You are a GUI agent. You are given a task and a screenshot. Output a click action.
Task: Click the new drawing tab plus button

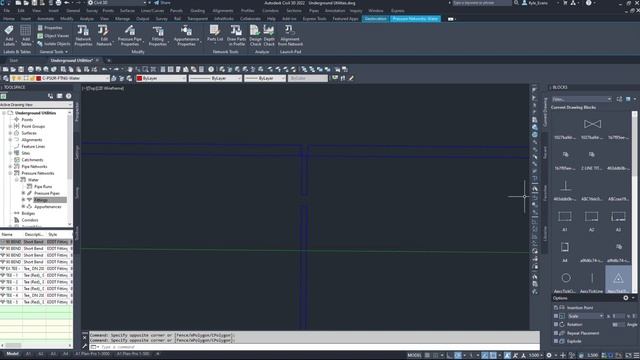pos(109,60)
